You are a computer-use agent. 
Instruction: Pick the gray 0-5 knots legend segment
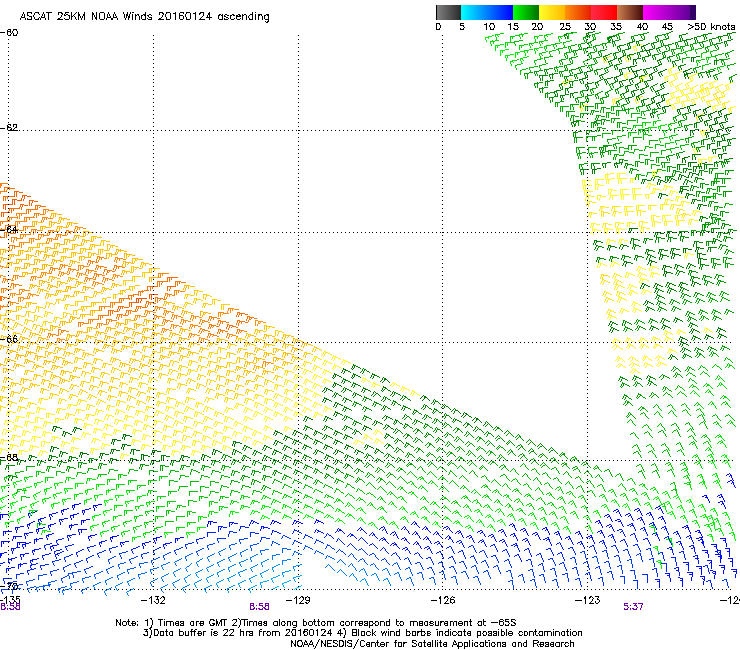[448, 12]
